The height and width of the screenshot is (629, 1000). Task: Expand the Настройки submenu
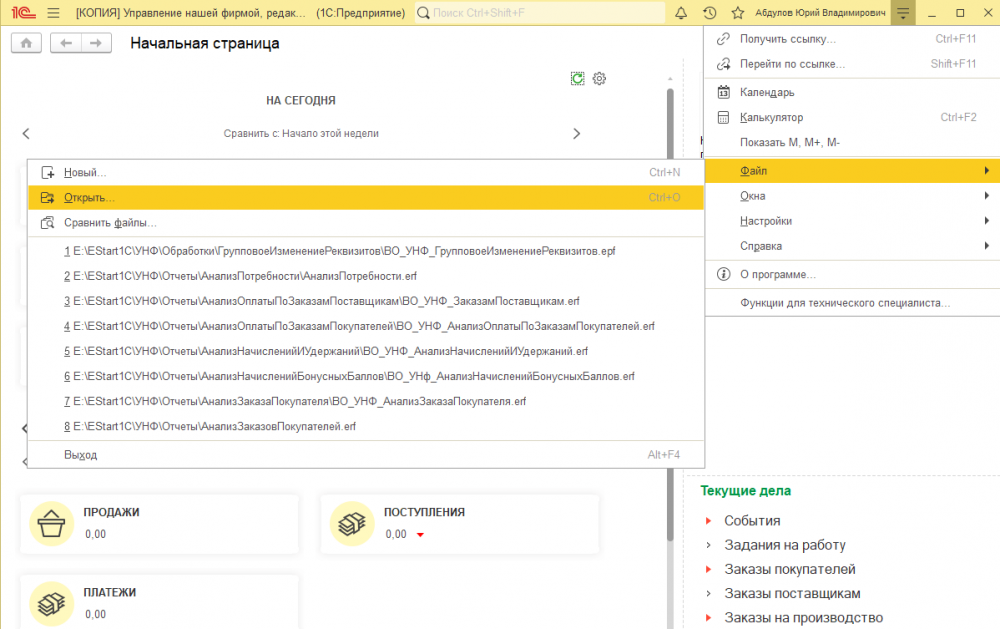click(x=853, y=221)
